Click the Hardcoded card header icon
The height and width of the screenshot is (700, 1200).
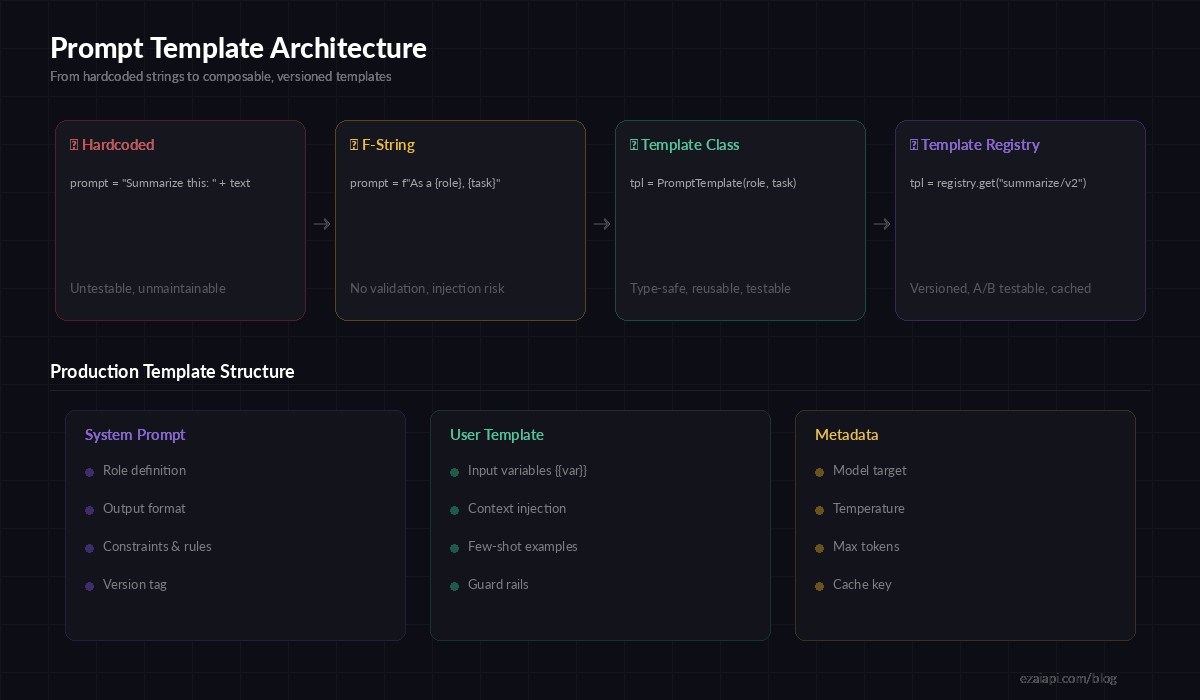coord(74,144)
